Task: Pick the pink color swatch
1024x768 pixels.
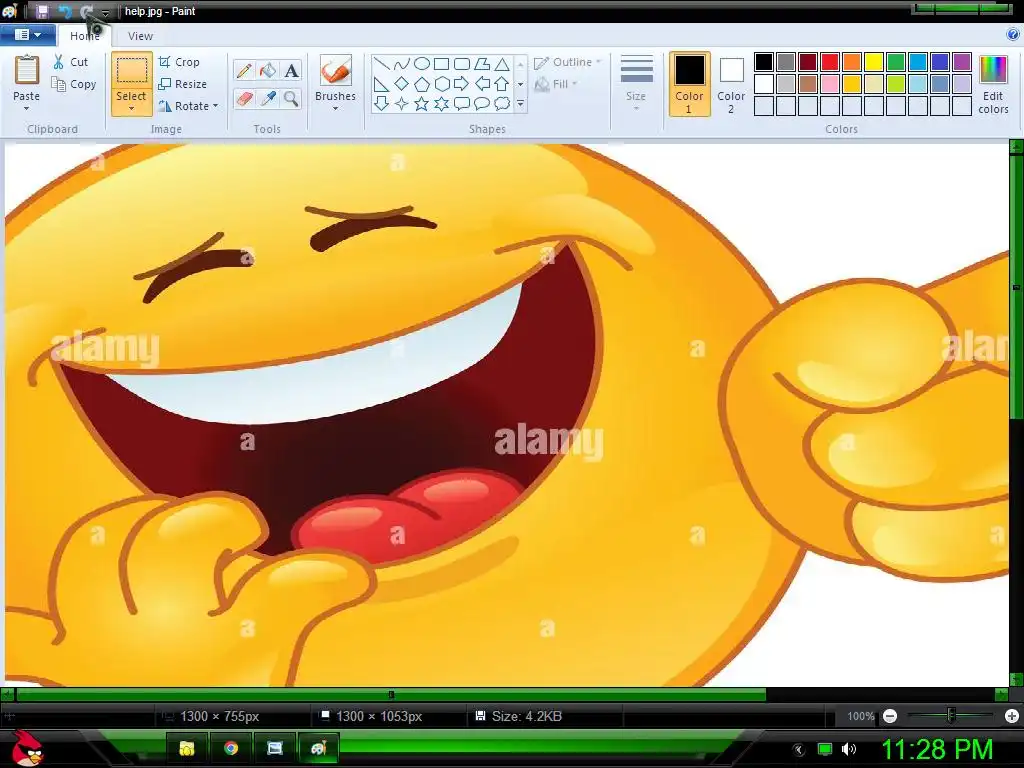Action: coord(830,84)
